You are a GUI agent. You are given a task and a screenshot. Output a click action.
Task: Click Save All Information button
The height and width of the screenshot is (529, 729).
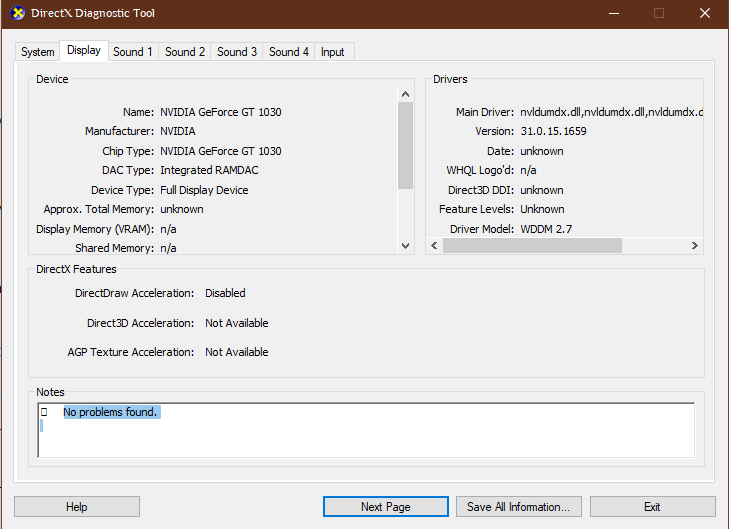click(518, 507)
